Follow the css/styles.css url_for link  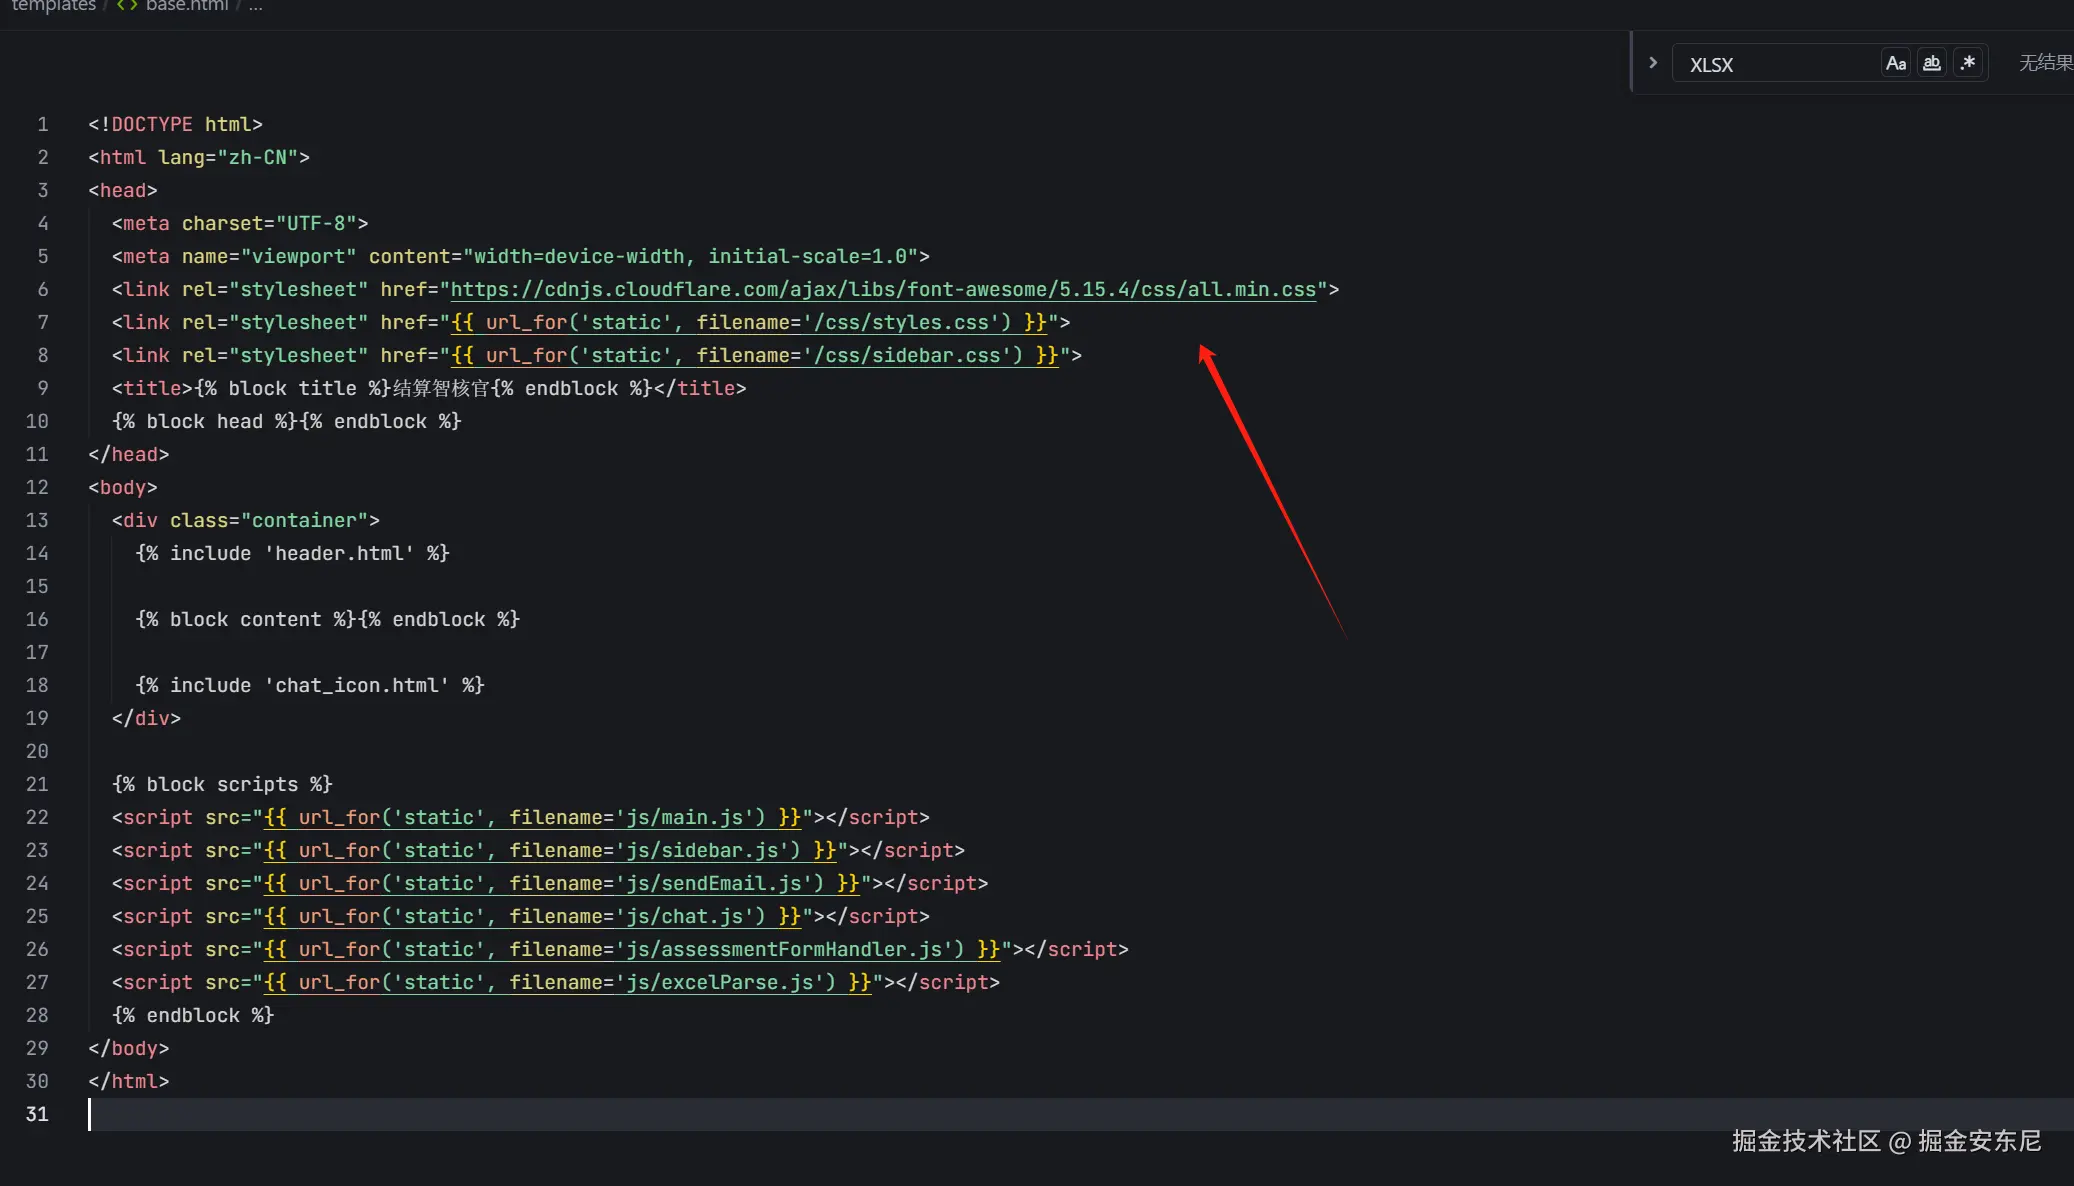[x=748, y=323]
